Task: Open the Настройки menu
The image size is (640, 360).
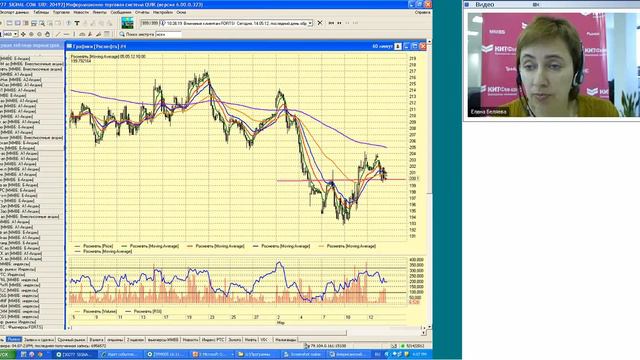Action: 163,13
